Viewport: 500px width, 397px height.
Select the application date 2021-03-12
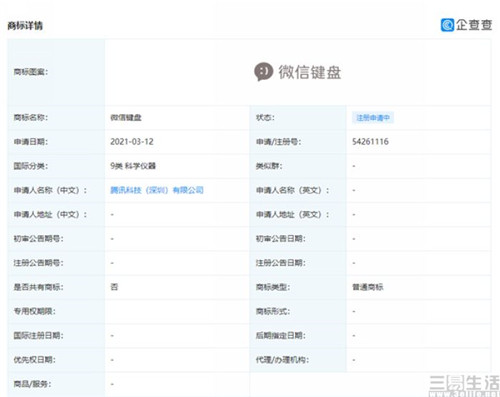(x=132, y=142)
